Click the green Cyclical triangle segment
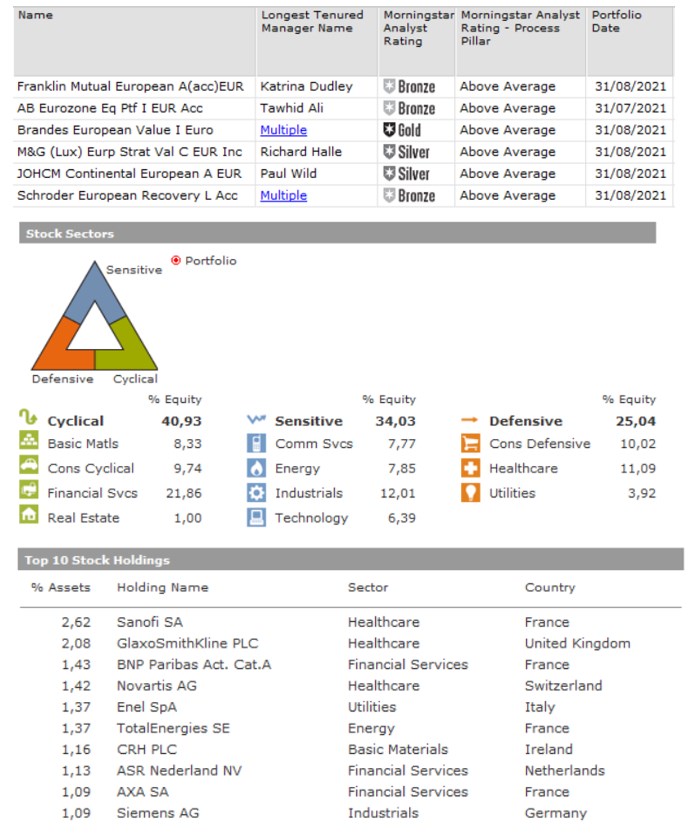Viewport: 696px width, 838px height. 136,350
